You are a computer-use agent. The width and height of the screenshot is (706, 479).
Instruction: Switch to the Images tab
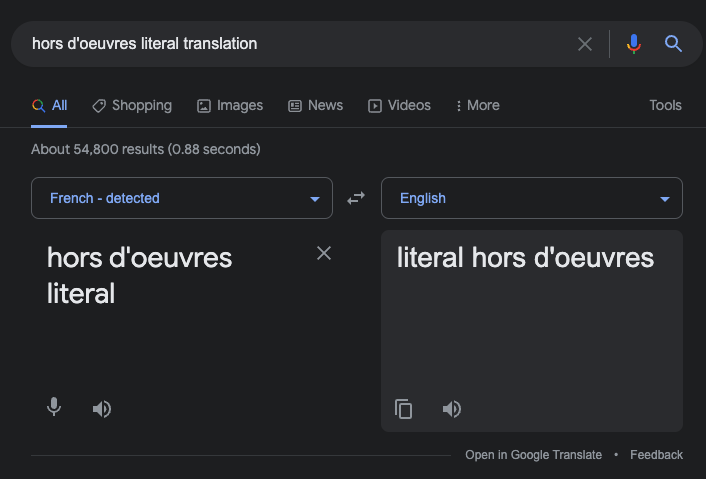[x=230, y=106]
